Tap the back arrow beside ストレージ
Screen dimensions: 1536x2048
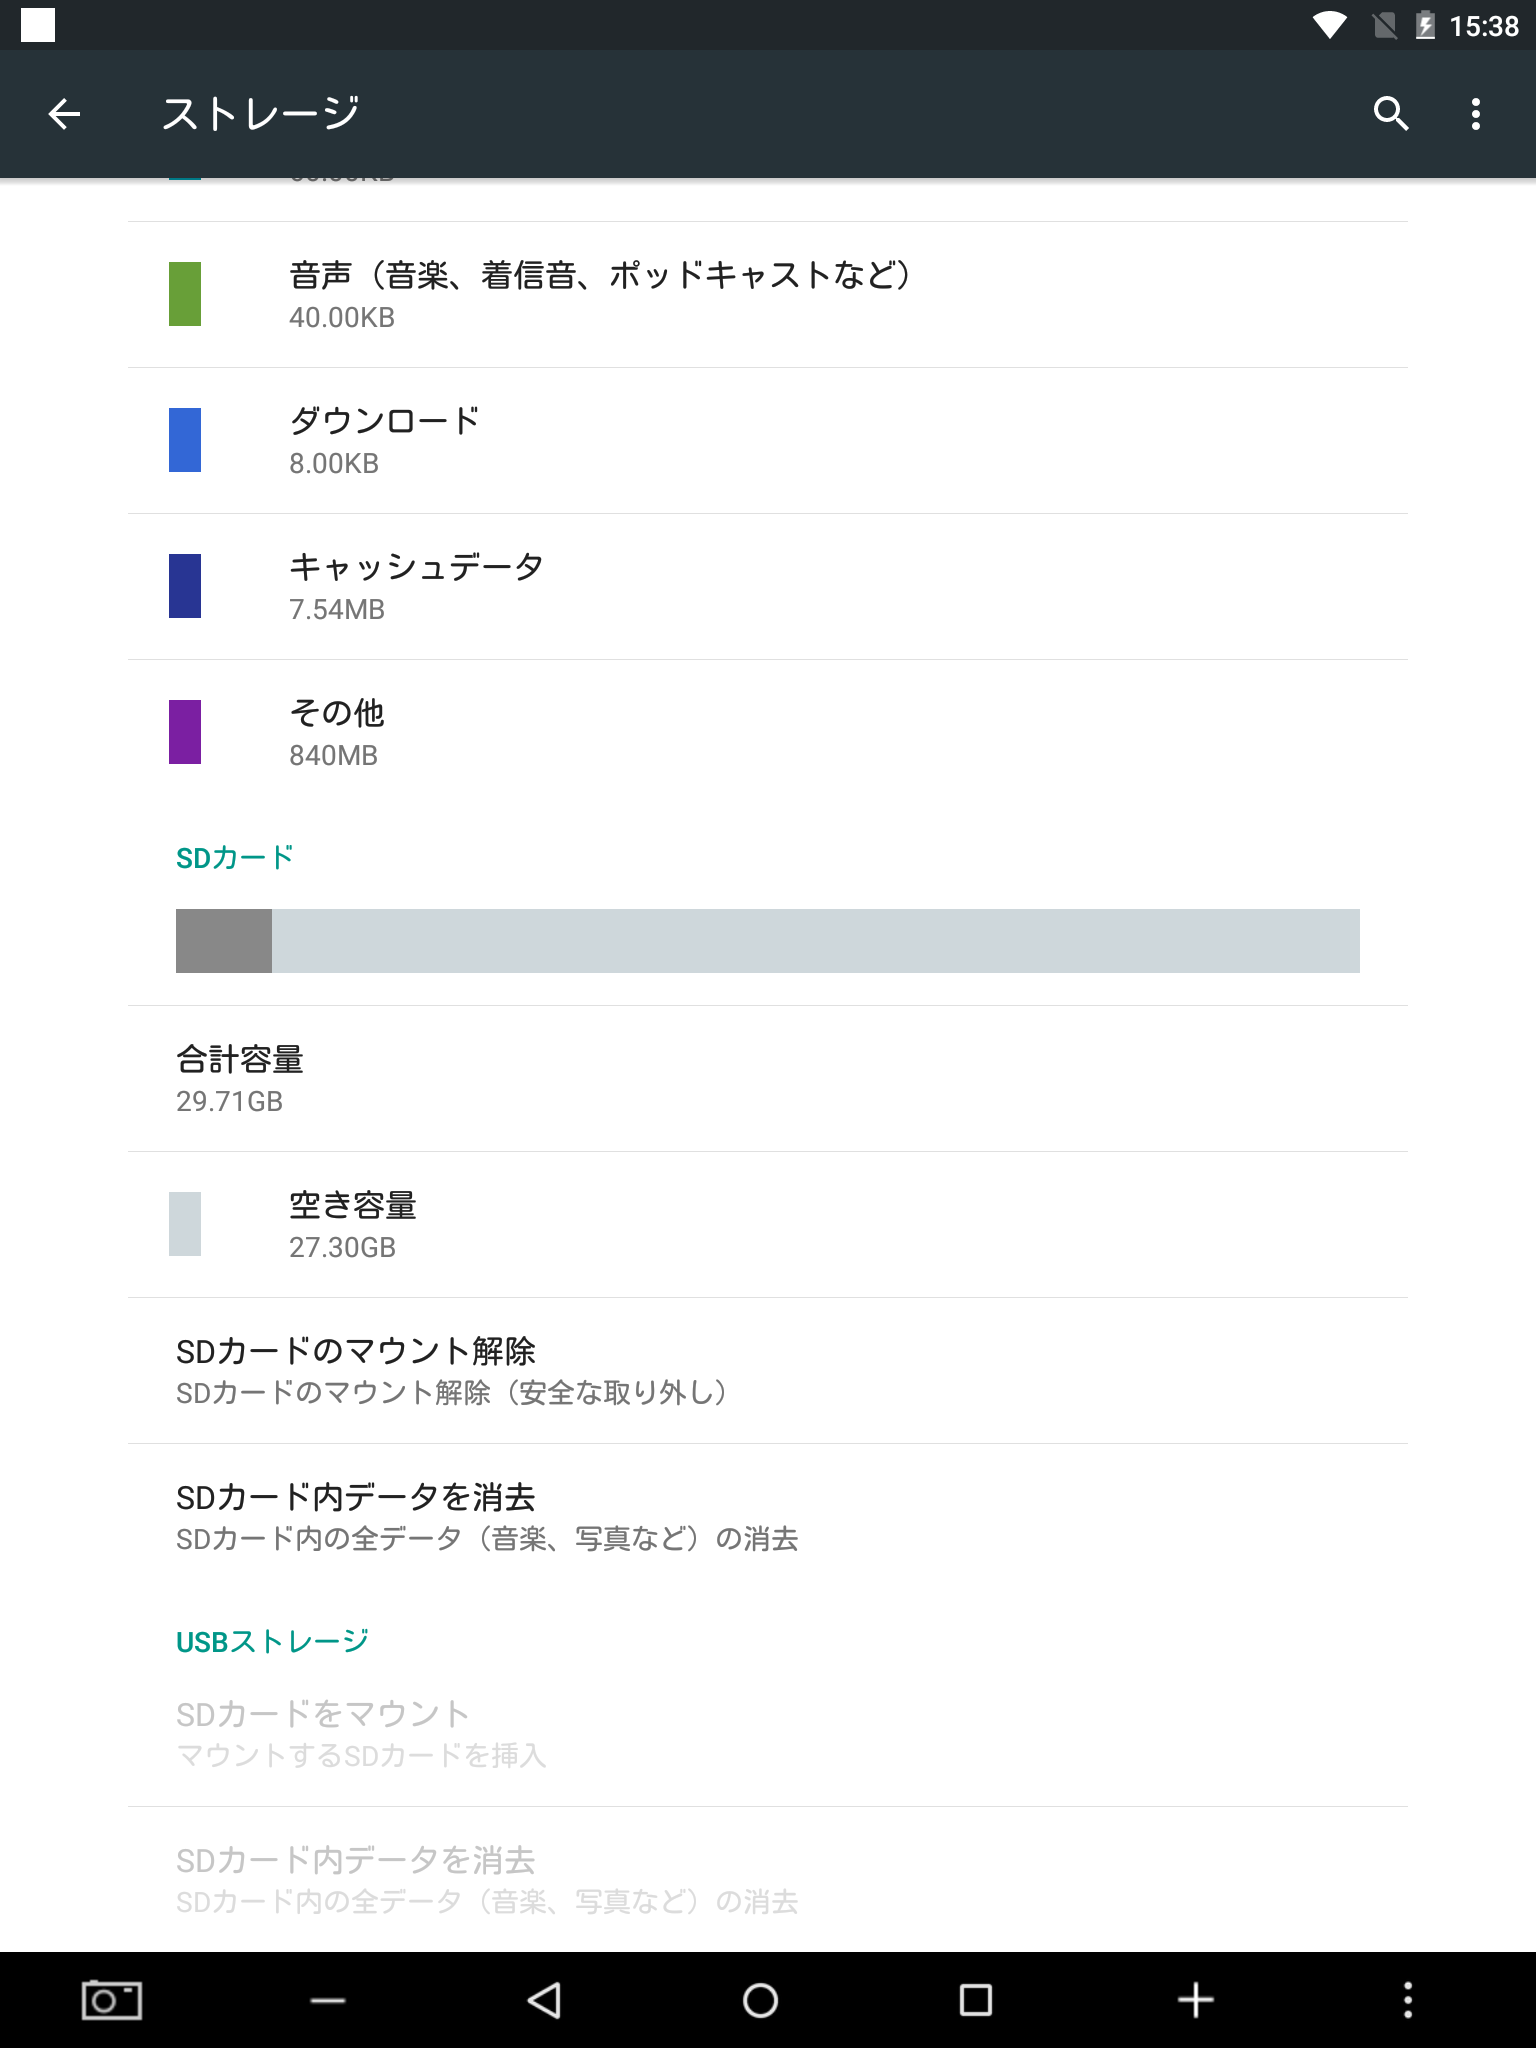(x=64, y=114)
